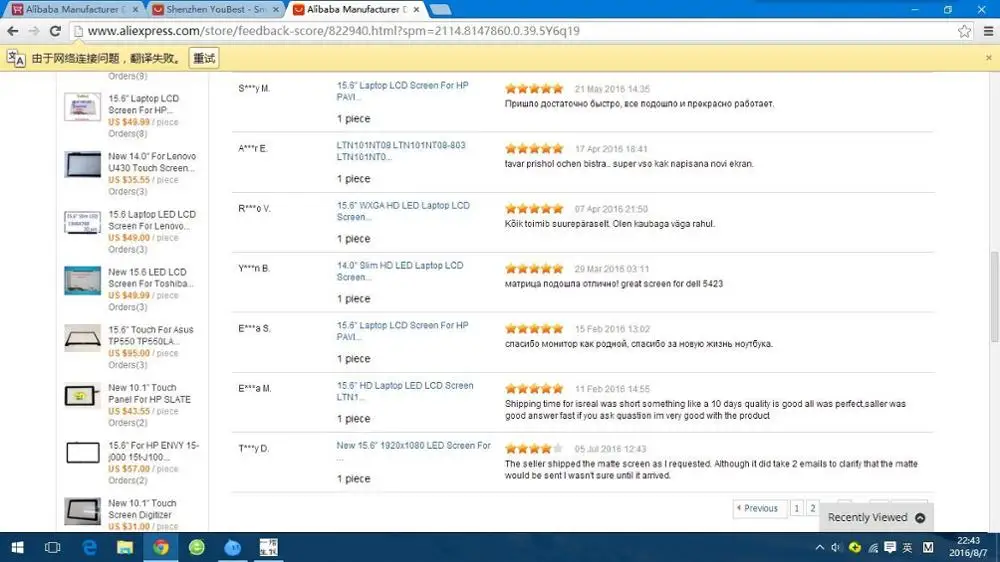Bookmark page using star icon
The height and width of the screenshot is (562, 1000).
964,31
